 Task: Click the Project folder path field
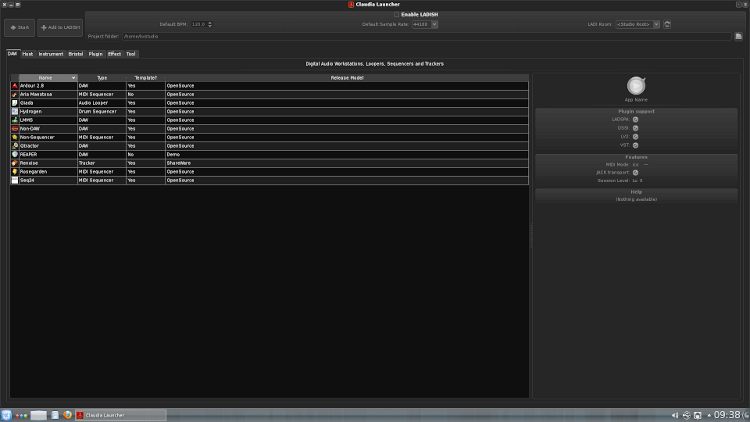(427, 36)
